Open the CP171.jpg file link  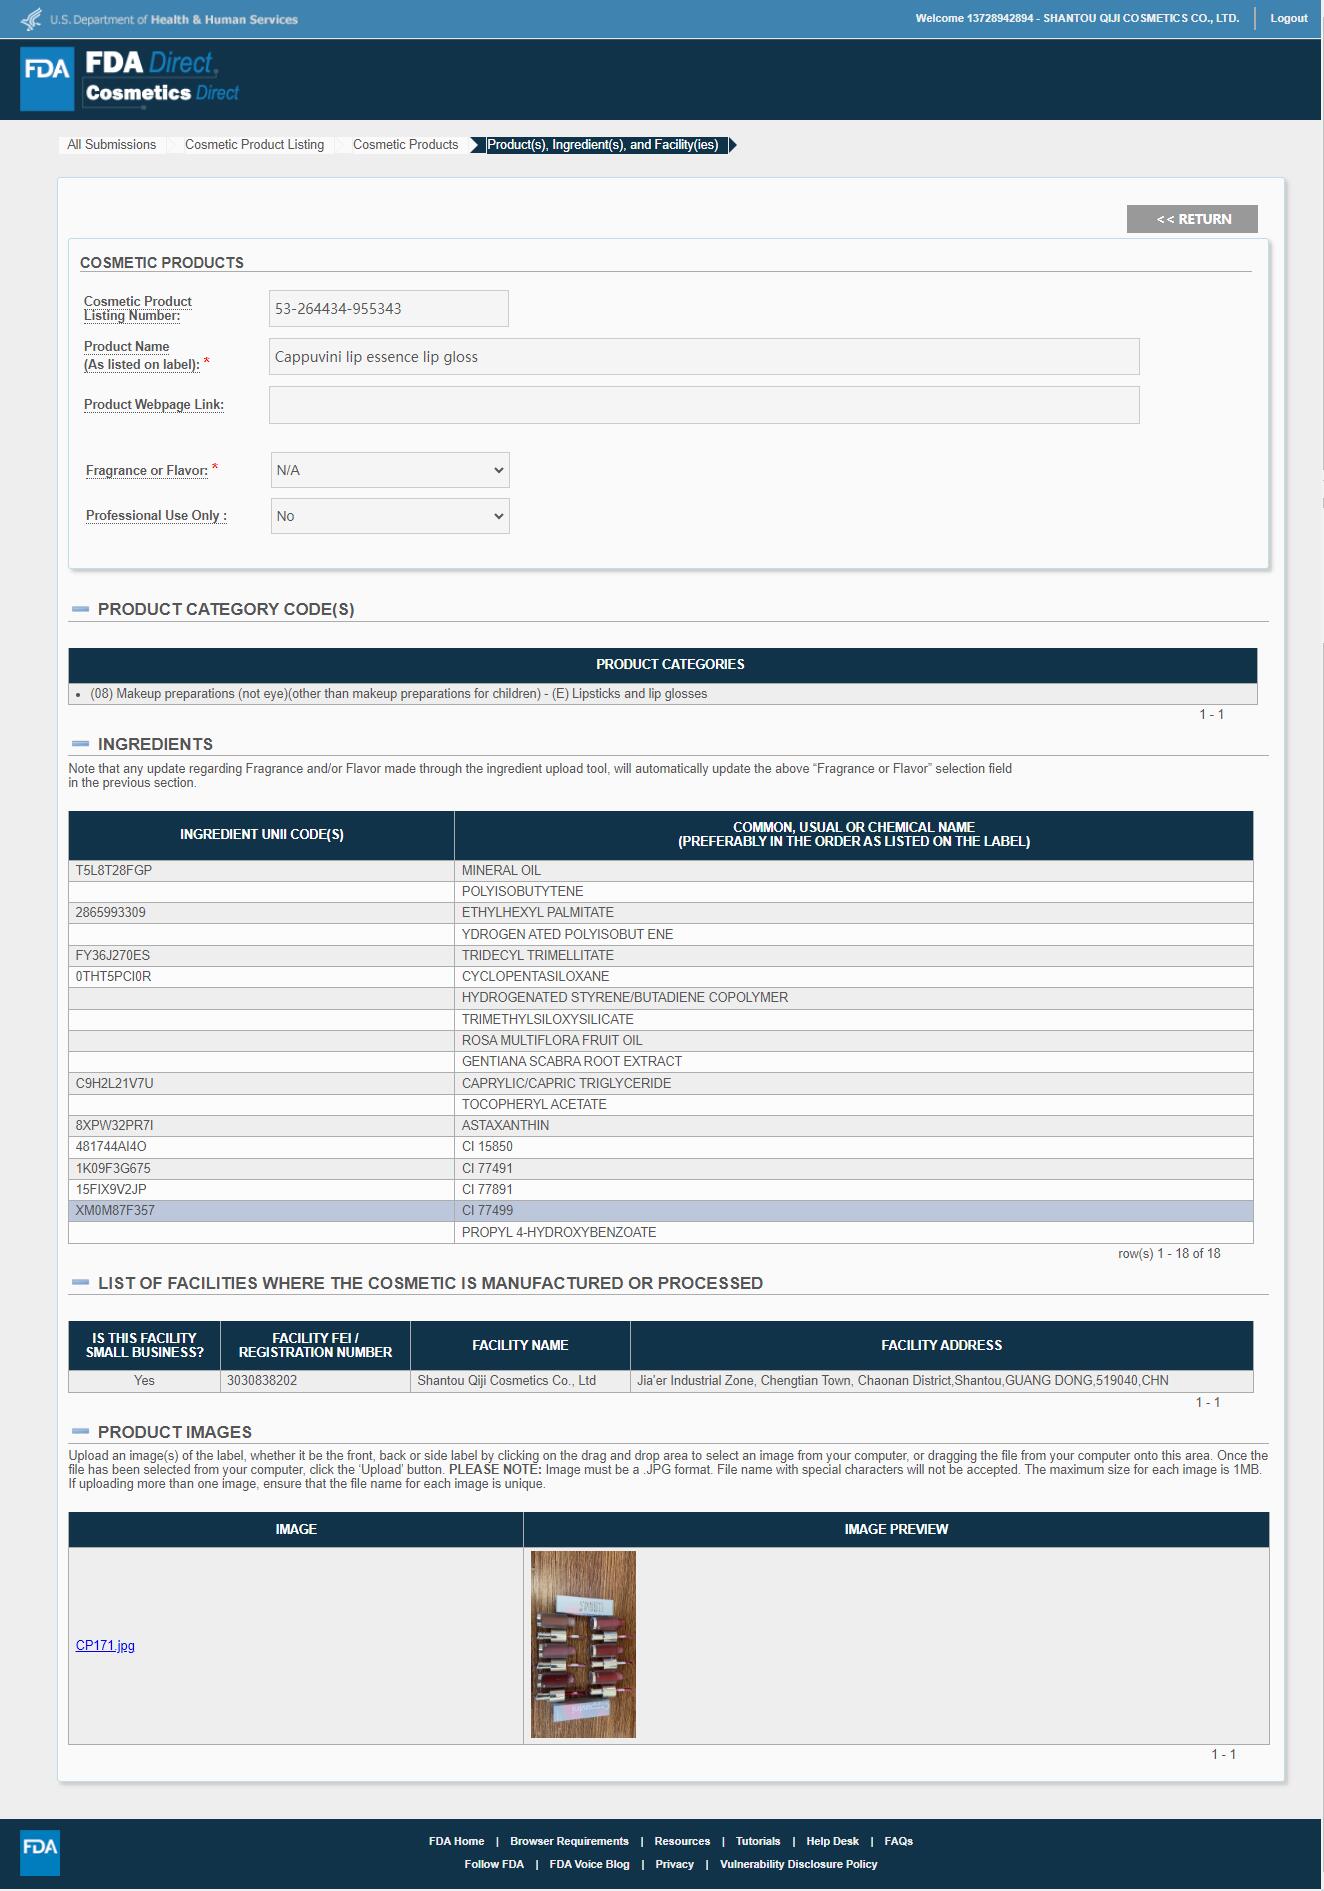105,1645
